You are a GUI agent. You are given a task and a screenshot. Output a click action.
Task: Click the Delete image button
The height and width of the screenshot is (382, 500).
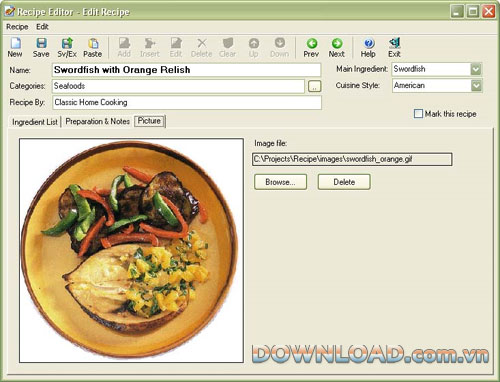[x=344, y=182]
